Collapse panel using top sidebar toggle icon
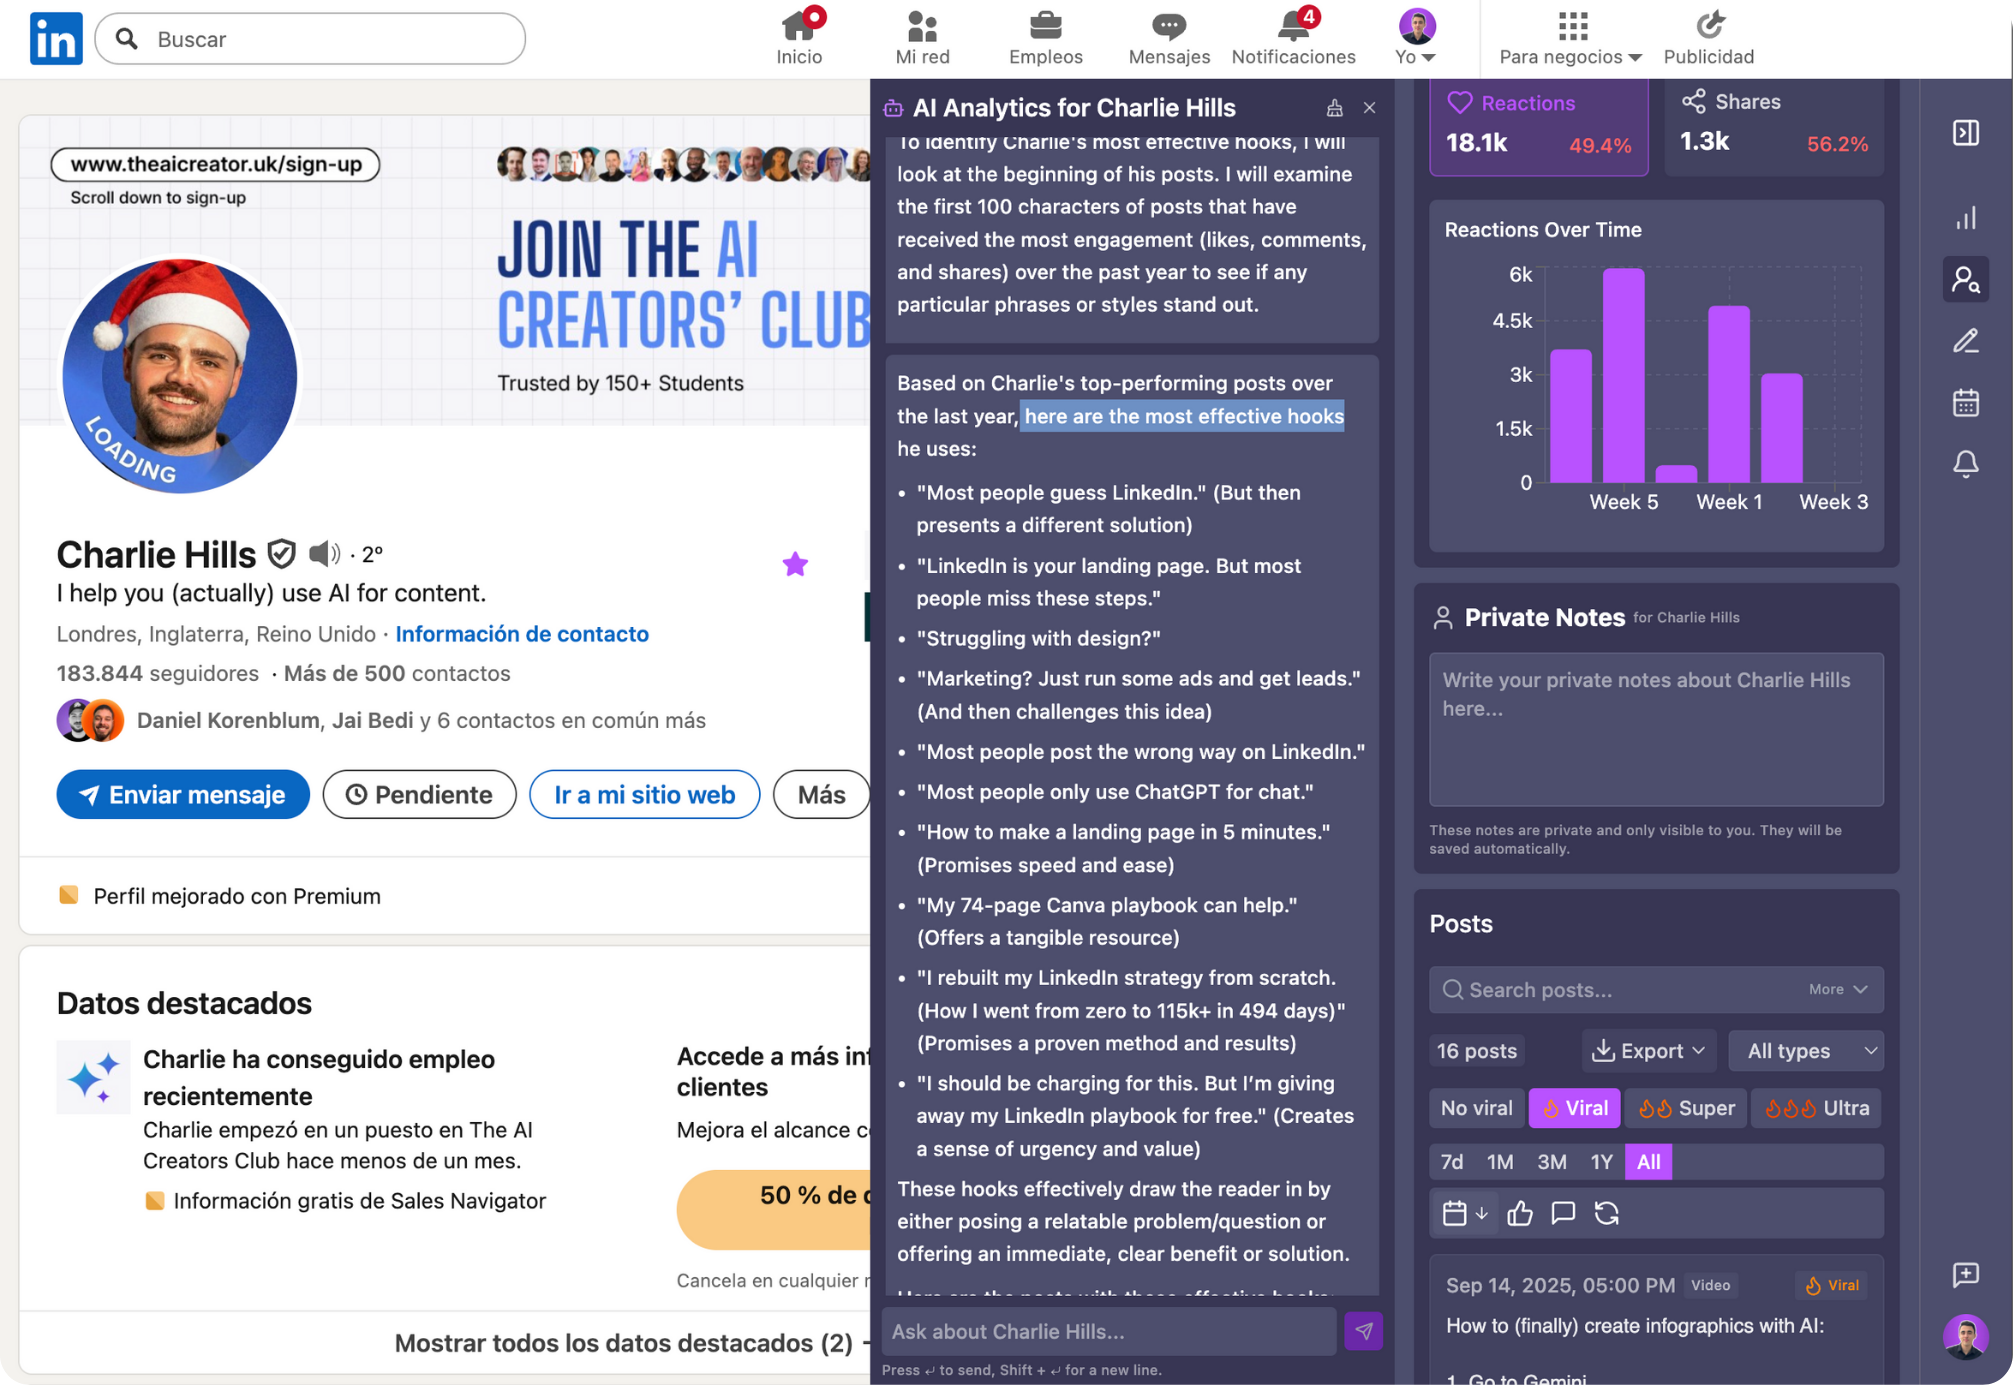 (1965, 133)
